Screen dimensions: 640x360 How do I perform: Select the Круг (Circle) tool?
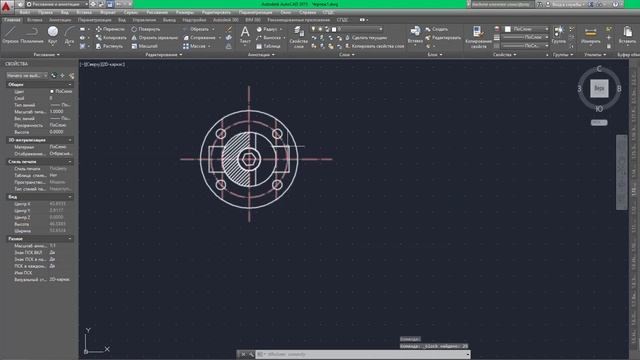click(x=53, y=35)
